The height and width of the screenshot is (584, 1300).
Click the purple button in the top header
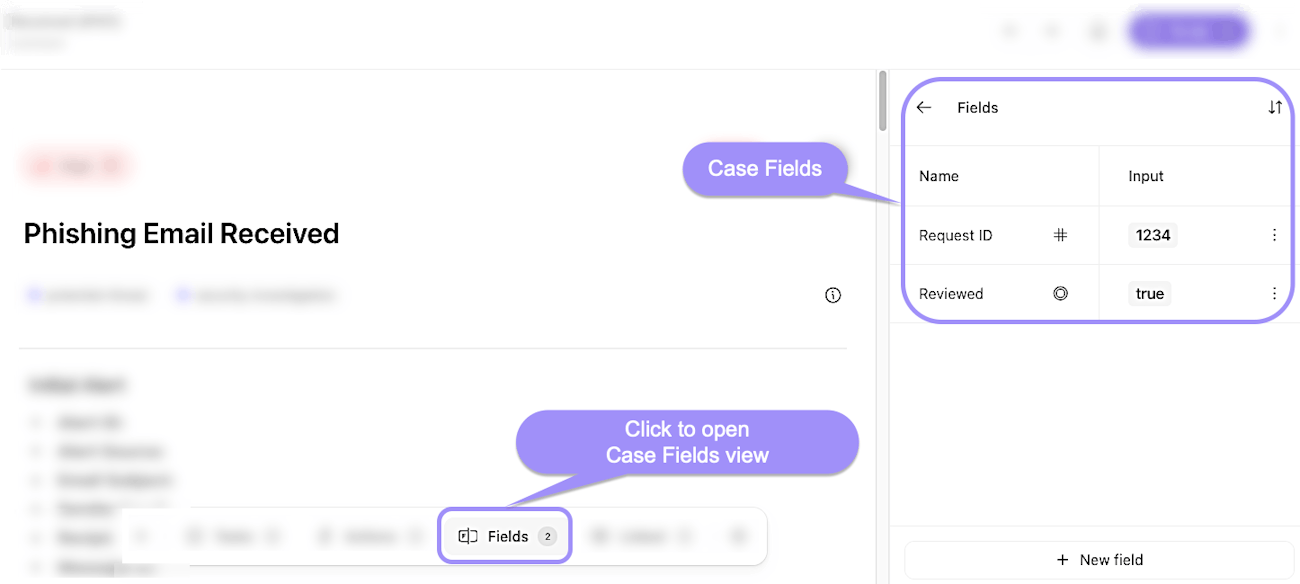click(1188, 32)
